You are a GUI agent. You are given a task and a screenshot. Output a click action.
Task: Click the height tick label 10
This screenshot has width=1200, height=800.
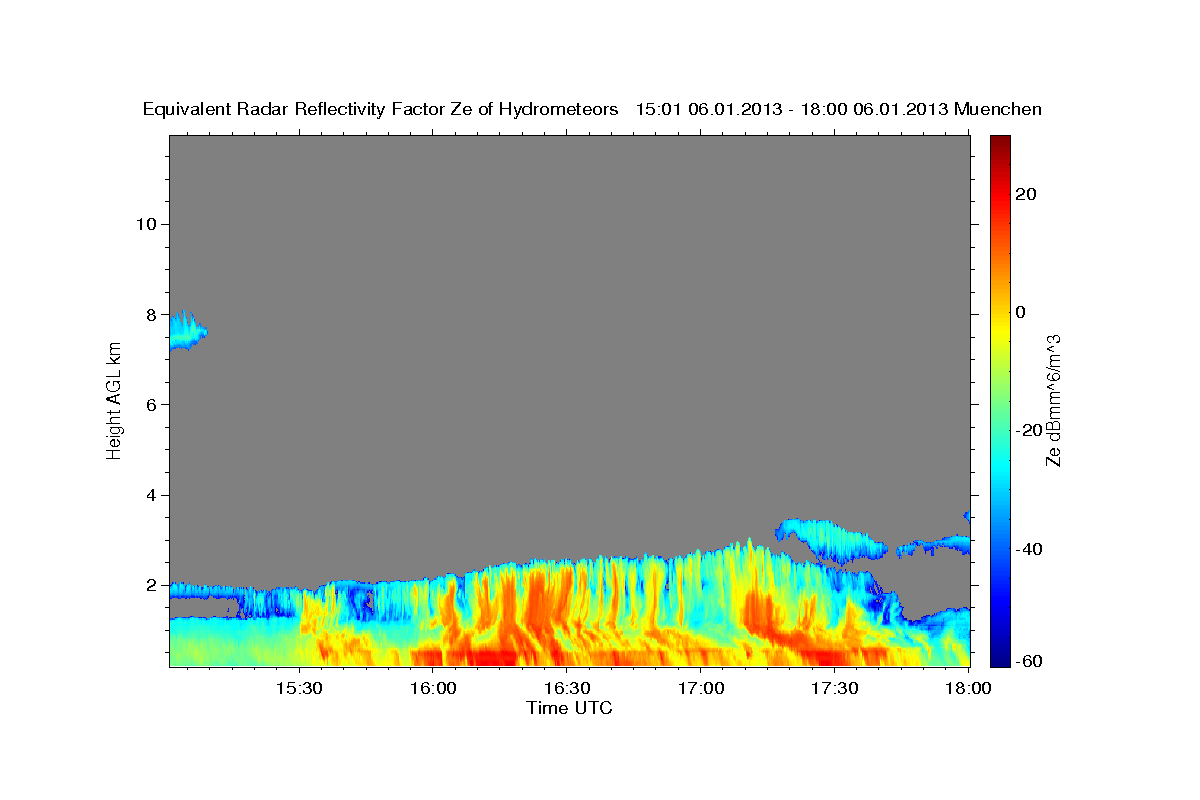tap(146, 224)
